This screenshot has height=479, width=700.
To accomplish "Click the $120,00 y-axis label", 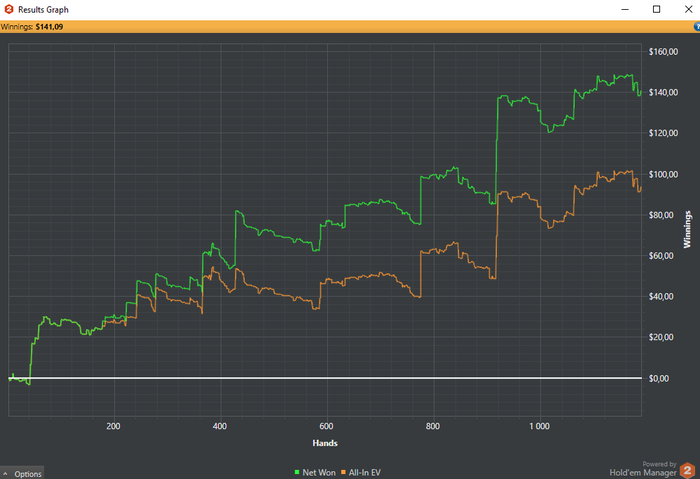I will (x=663, y=133).
